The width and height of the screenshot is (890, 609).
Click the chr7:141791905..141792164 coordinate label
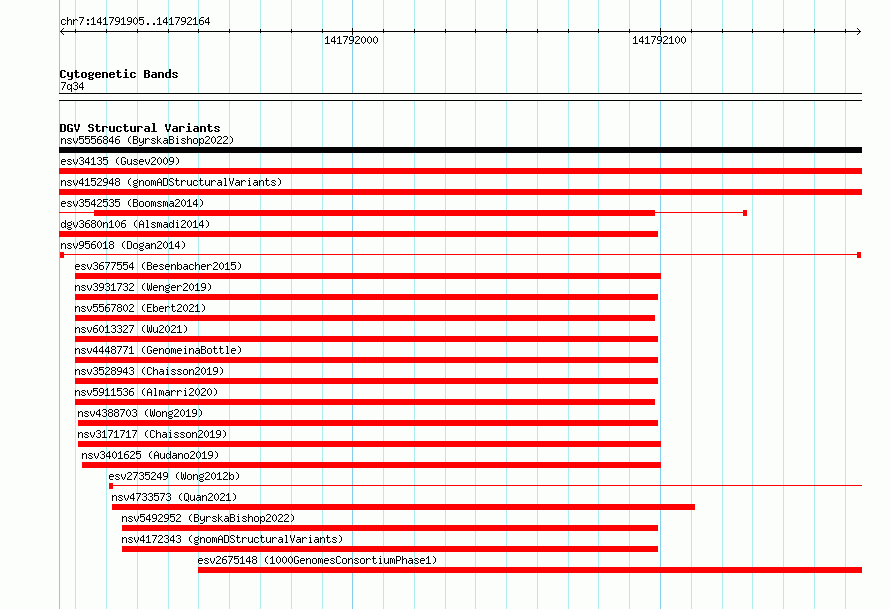pyautogui.click(x=135, y=21)
